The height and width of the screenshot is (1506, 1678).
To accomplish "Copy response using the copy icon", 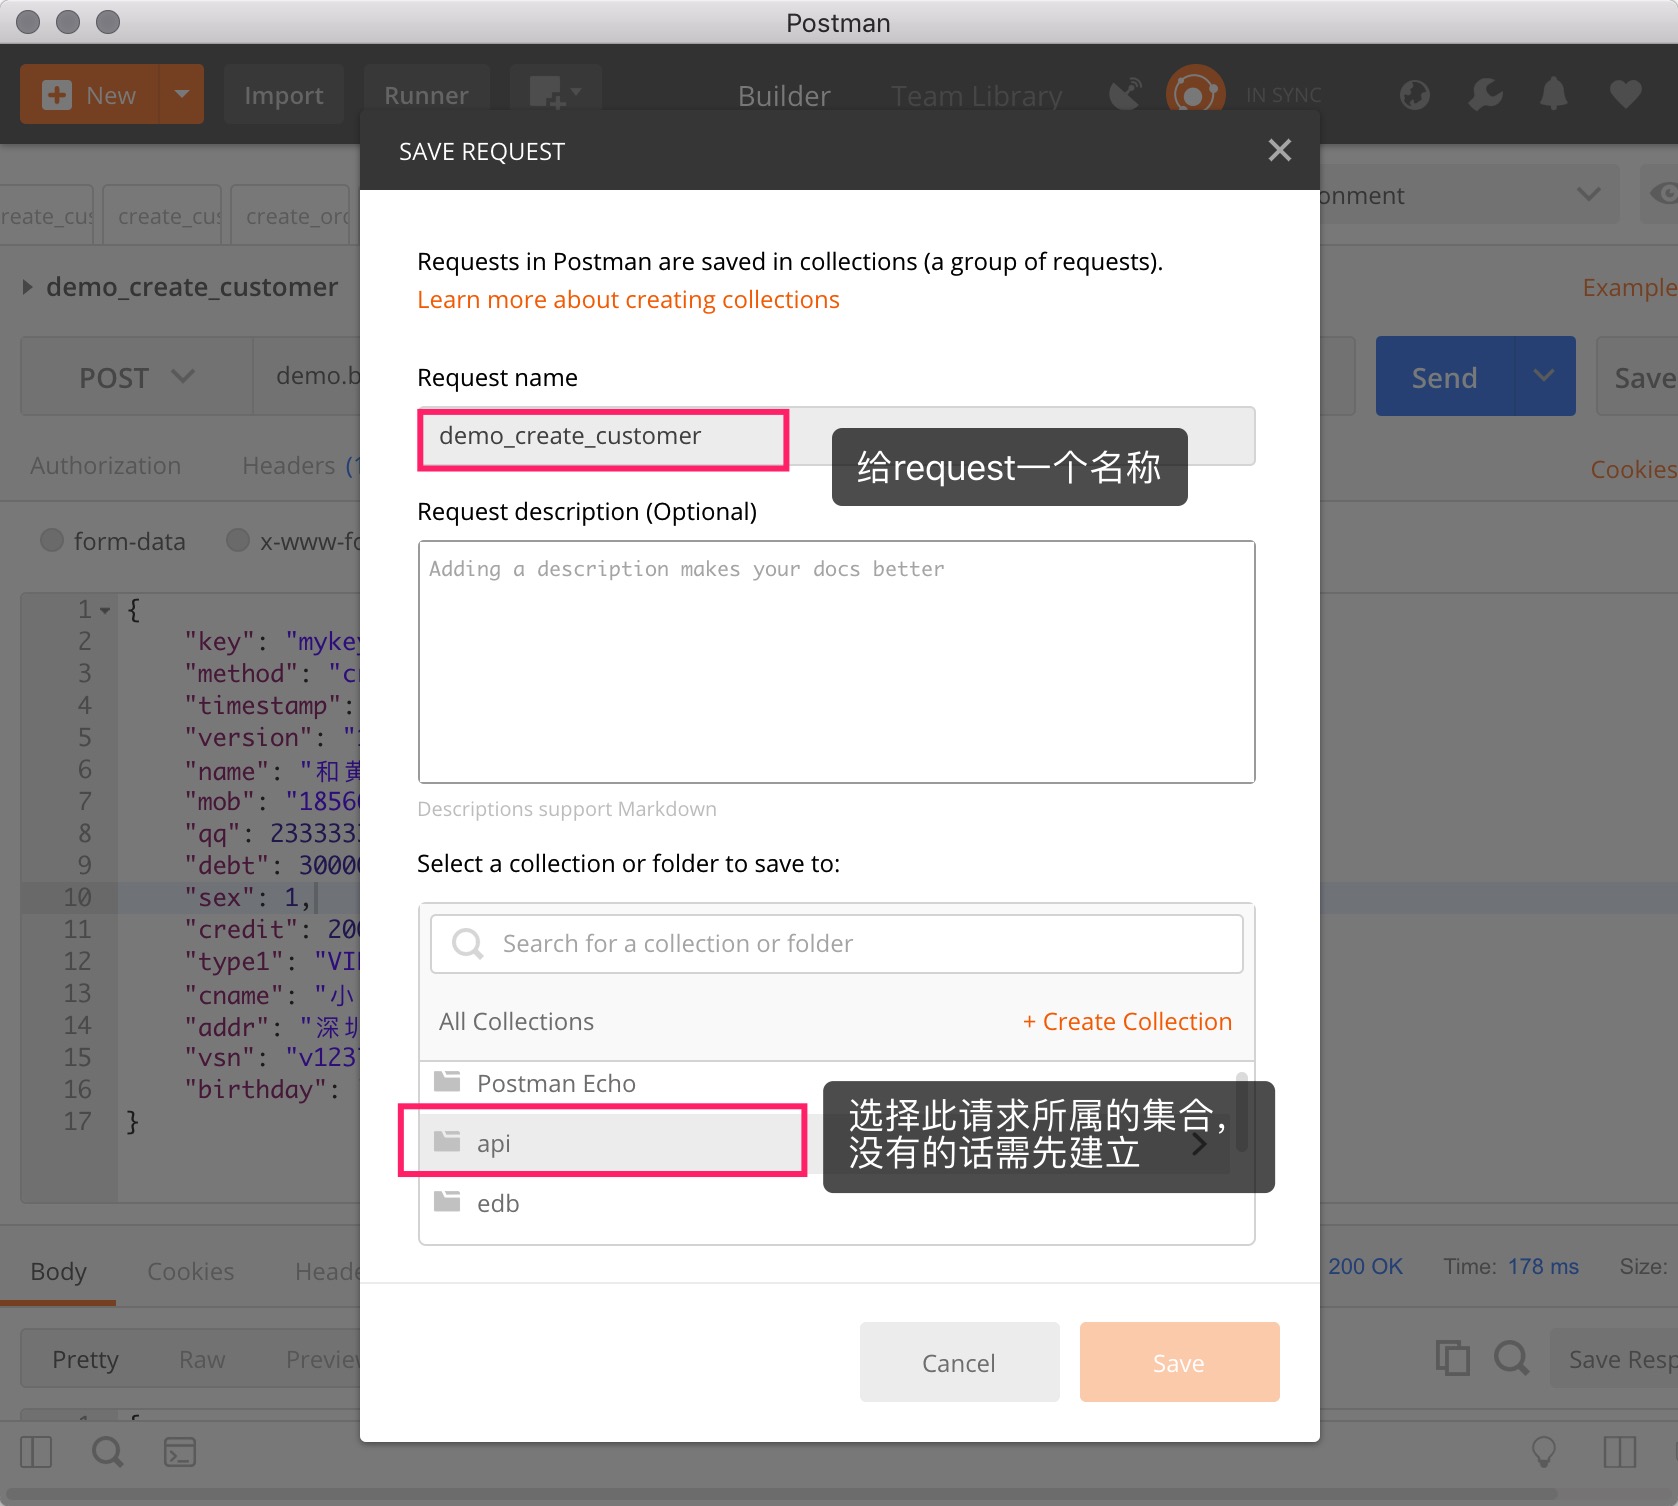I will (1452, 1359).
